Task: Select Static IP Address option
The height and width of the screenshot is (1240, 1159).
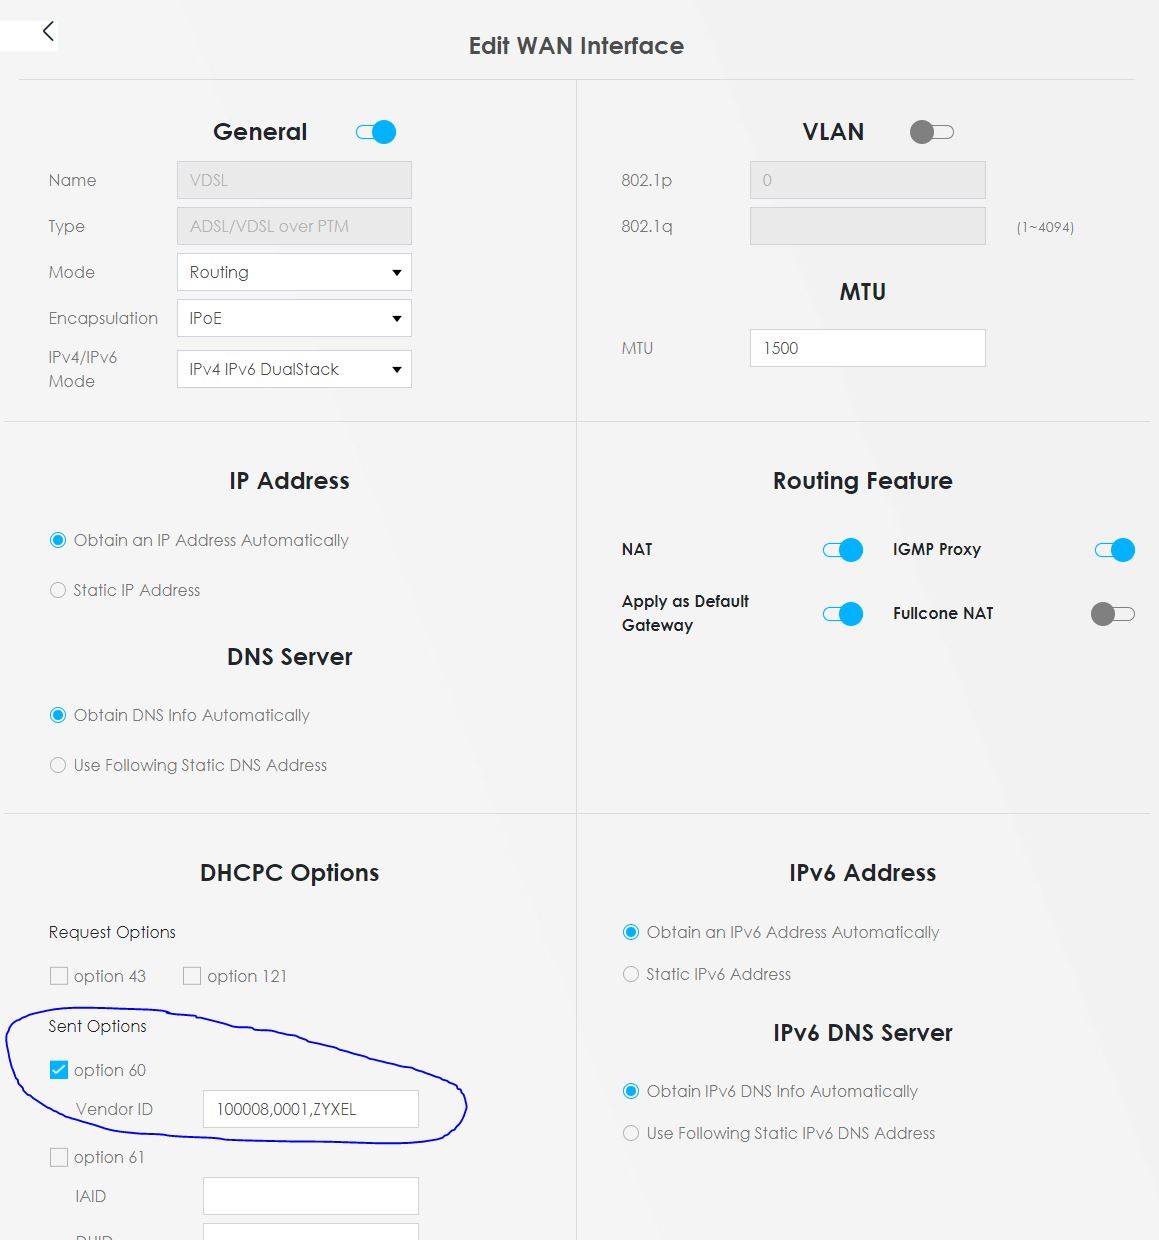Action: click(58, 590)
